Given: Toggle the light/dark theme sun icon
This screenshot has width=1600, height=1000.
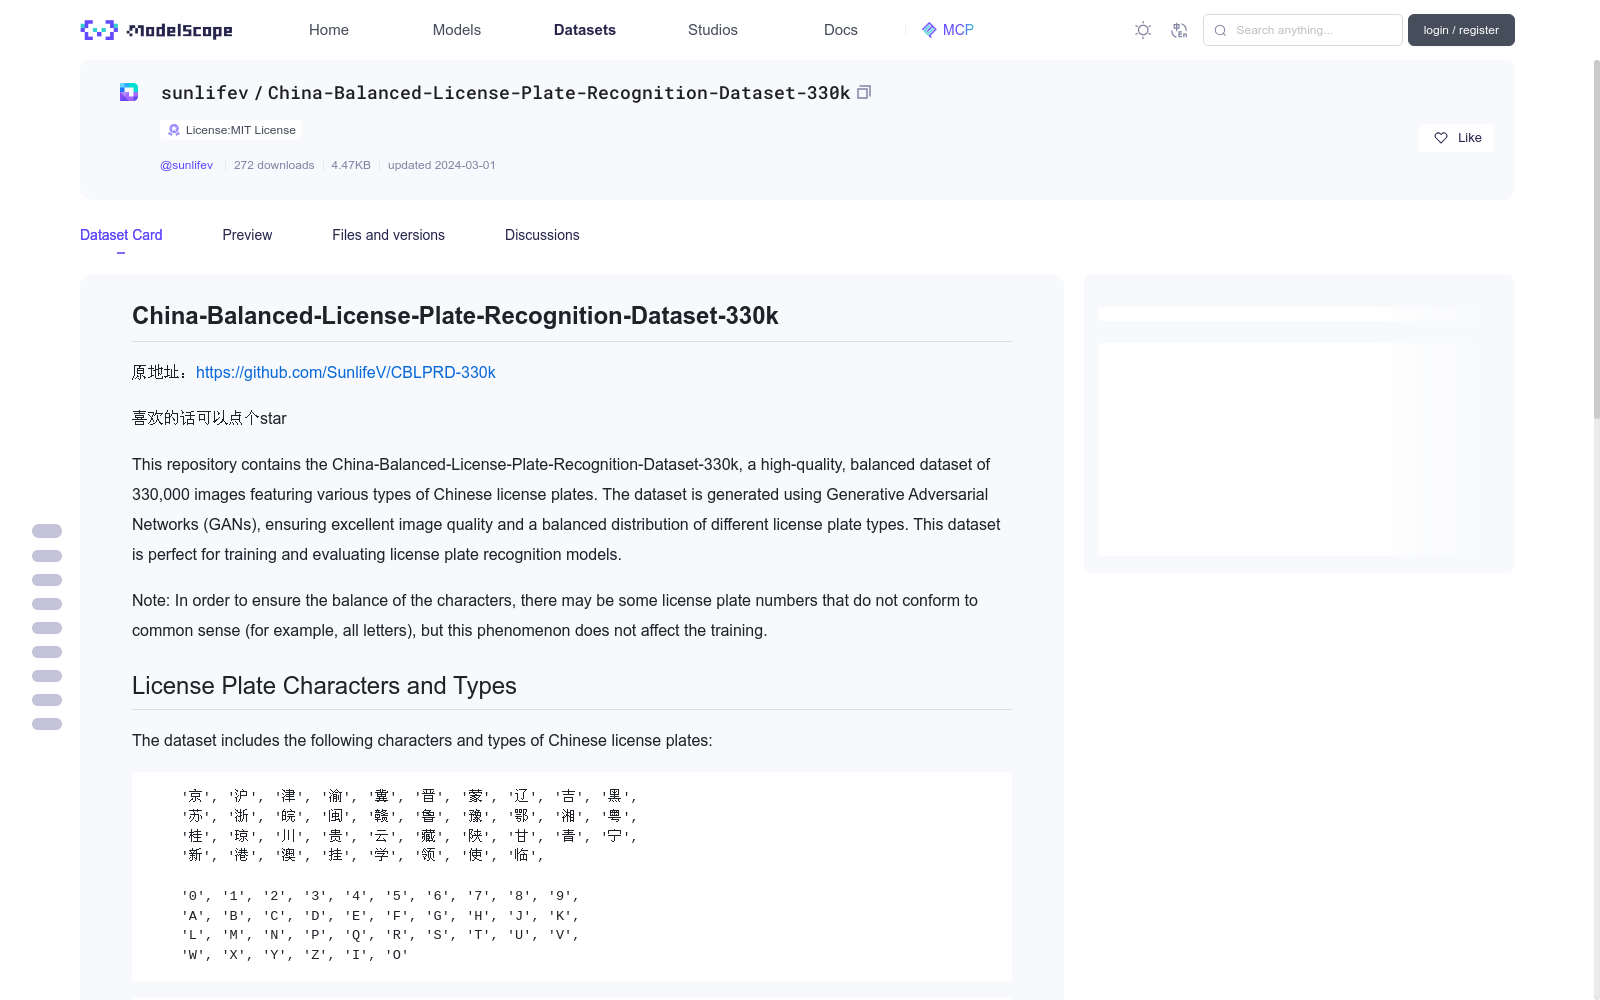Looking at the screenshot, I should pyautogui.click(x=1142, y=30).
